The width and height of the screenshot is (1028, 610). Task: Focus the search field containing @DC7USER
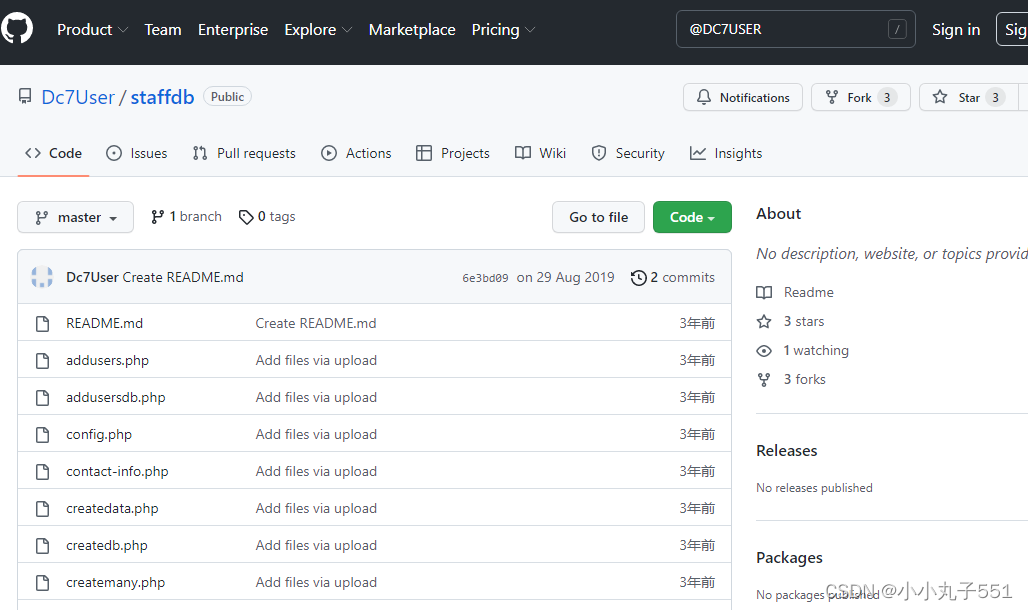coord(795,29)
